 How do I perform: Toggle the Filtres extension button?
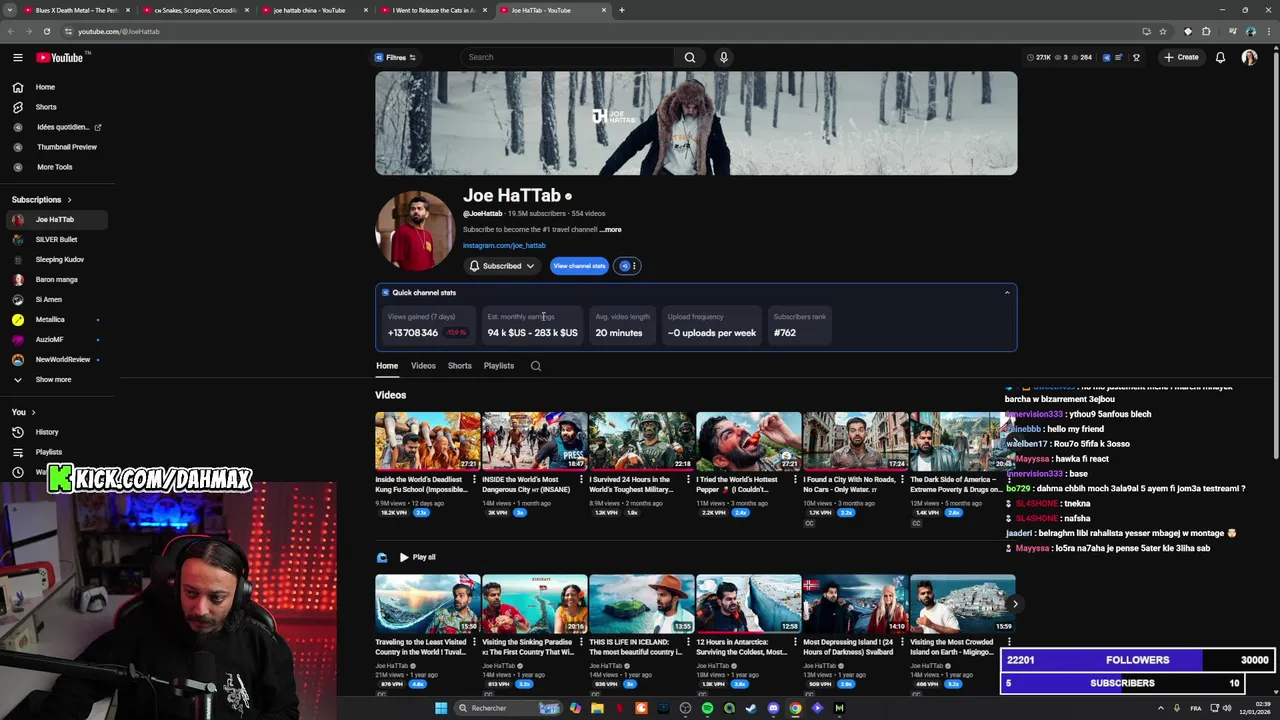(394, 57)
